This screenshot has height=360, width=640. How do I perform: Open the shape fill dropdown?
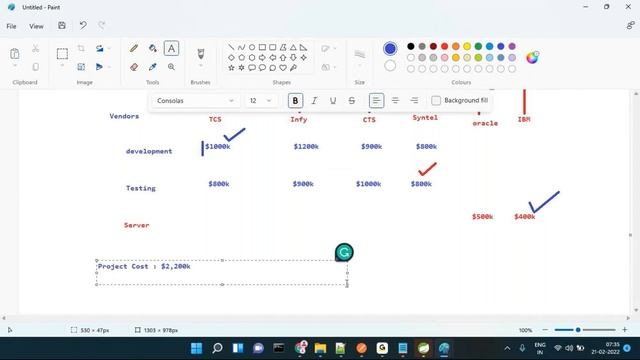[329, 67]
